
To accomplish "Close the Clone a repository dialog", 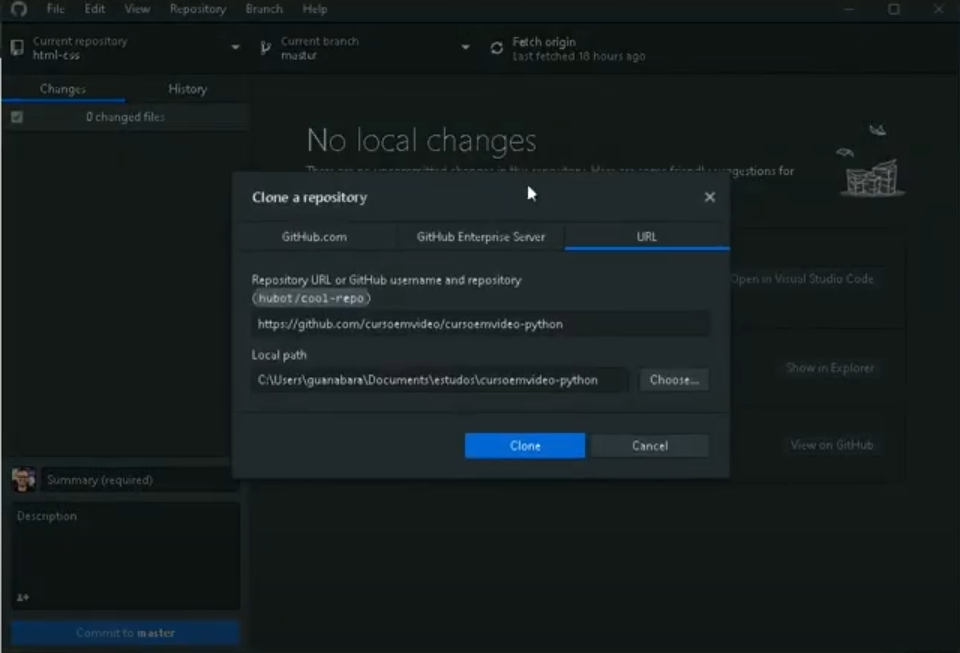I will click(x=710, y=197).
